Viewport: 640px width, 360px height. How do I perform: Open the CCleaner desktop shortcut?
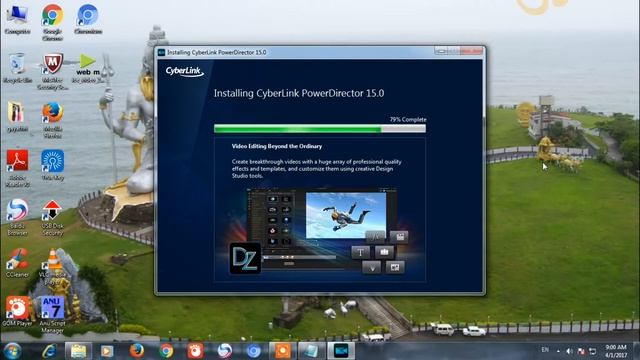(17, 263)
